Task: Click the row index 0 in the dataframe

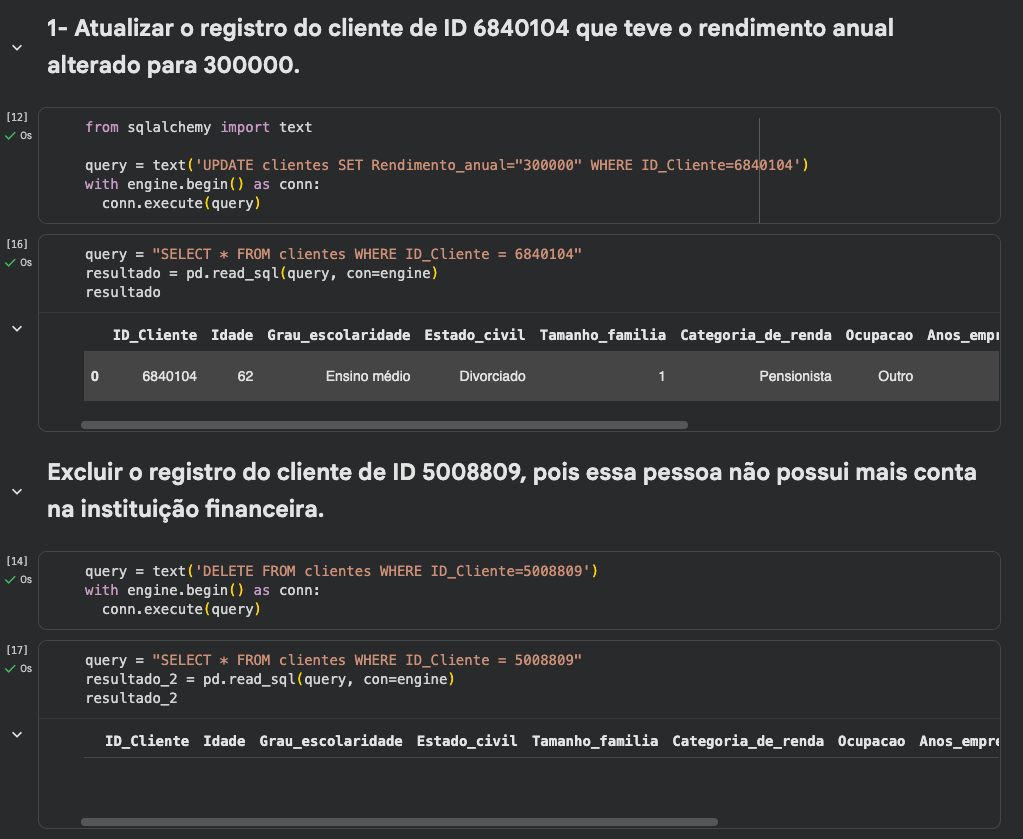Action: 94,376
